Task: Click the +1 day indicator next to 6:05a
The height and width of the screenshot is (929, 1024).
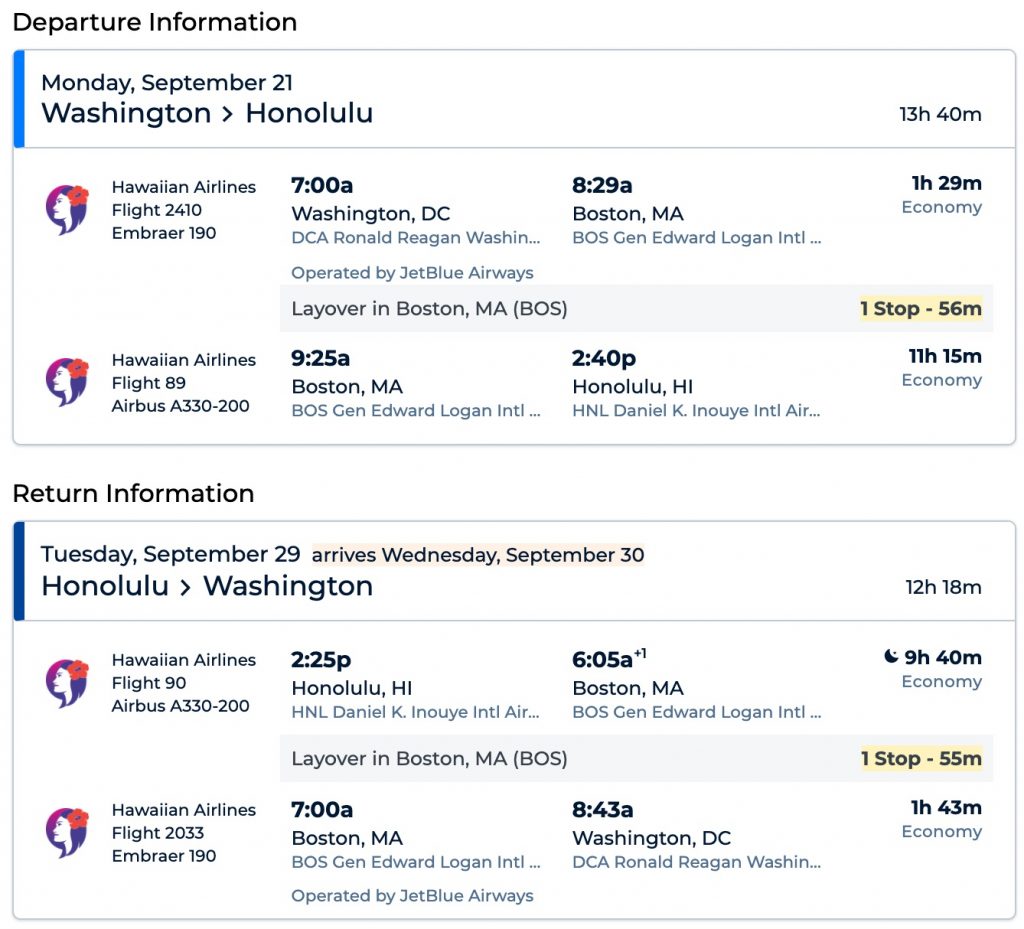Action: [x=640, y=654]
